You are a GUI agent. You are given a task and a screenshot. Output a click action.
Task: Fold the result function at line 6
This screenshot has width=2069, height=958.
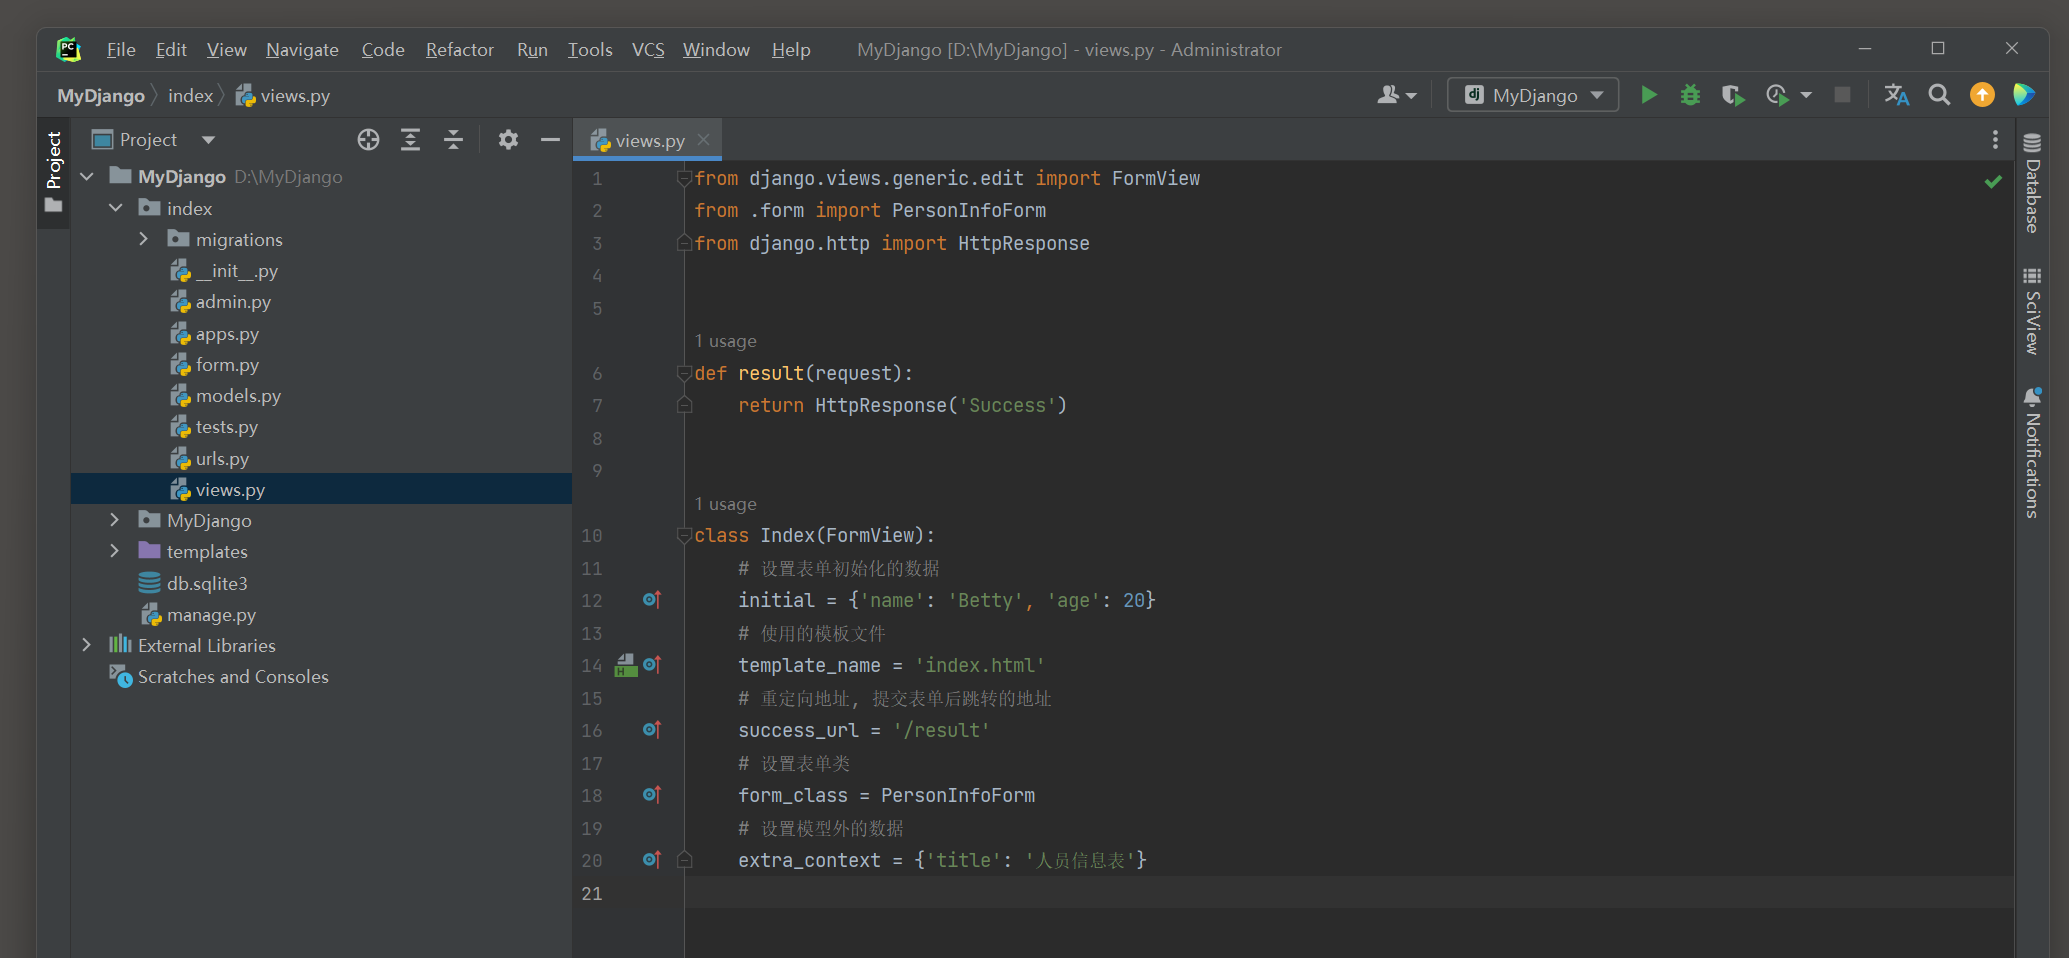(x=685, y=373)
